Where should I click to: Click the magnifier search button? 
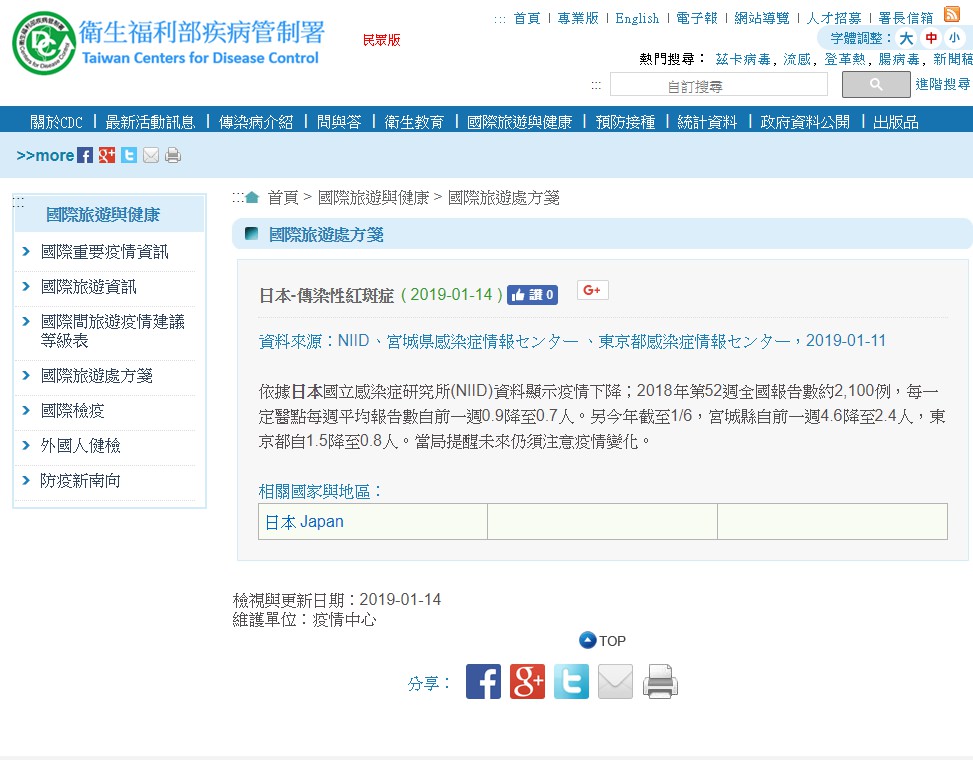point(876,84)
